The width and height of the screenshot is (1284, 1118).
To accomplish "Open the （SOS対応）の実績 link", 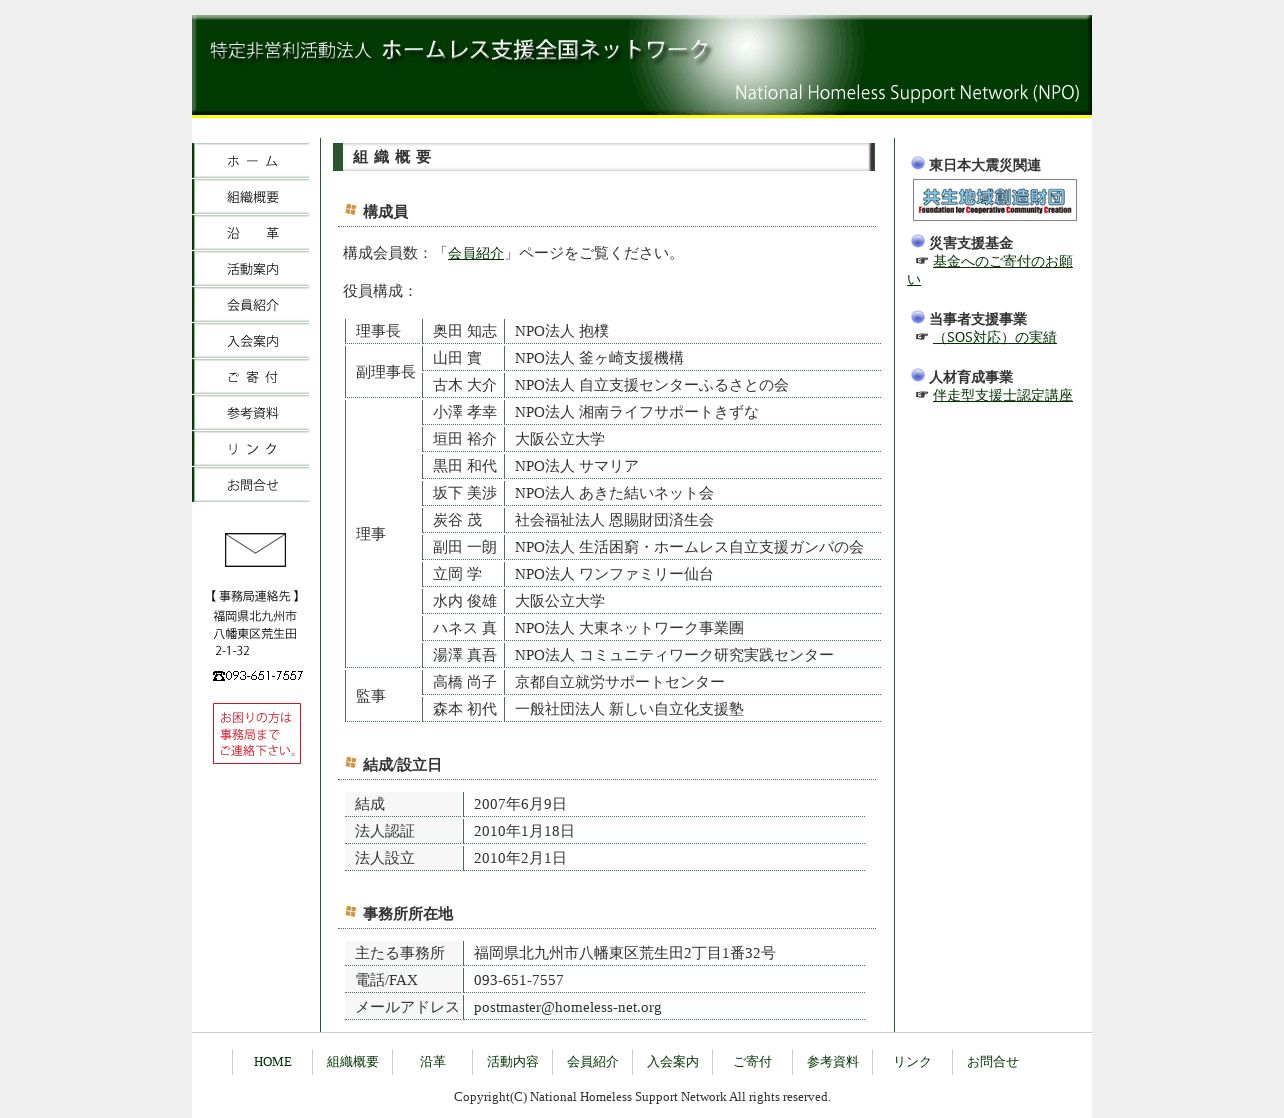I will (x=995, y=338).
